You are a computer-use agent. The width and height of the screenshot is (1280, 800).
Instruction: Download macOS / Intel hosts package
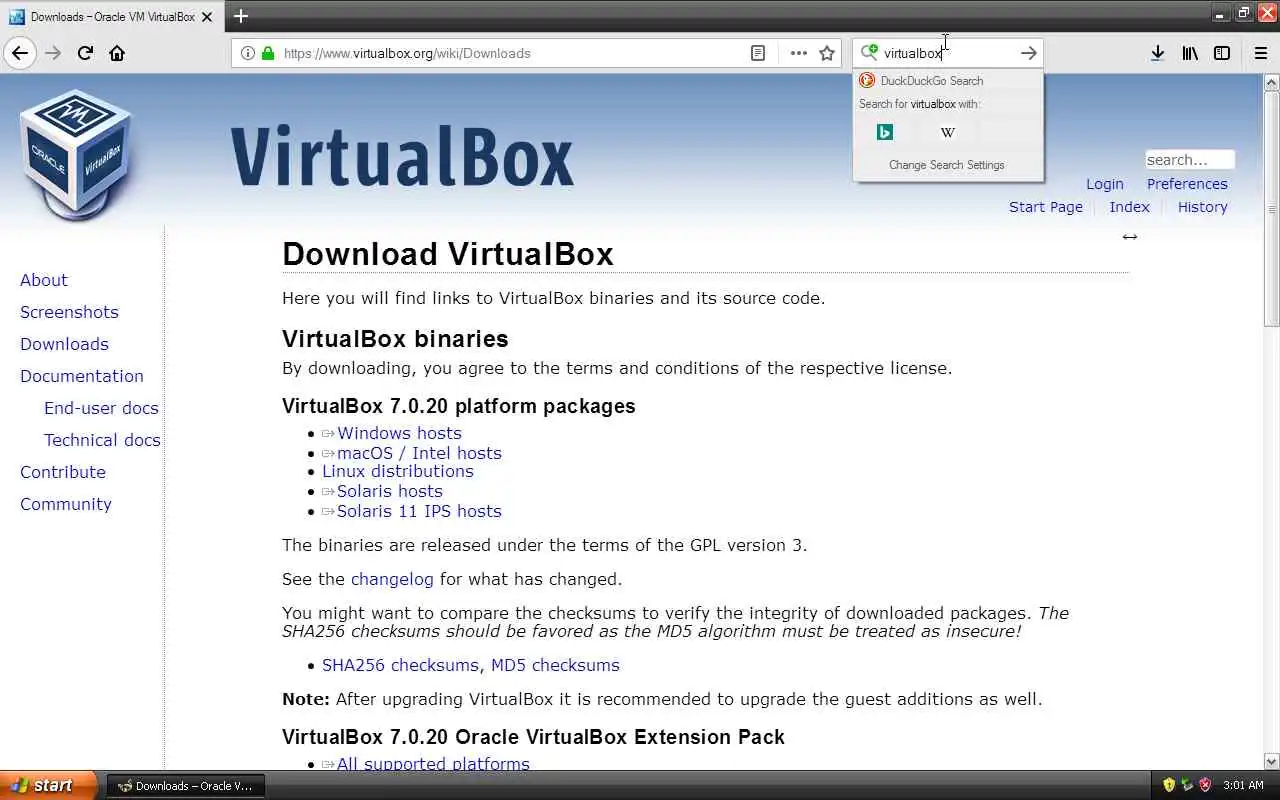(x=419, y=453)
